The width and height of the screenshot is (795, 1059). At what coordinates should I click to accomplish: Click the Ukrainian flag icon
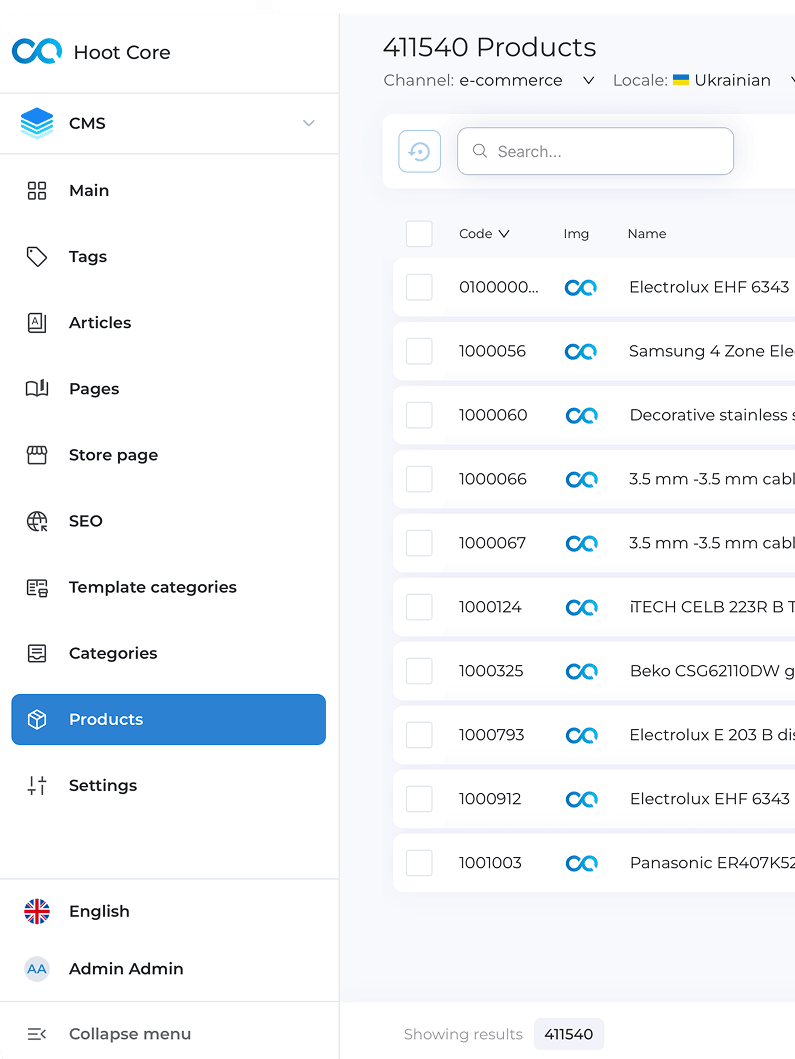(x=681, y=80)
